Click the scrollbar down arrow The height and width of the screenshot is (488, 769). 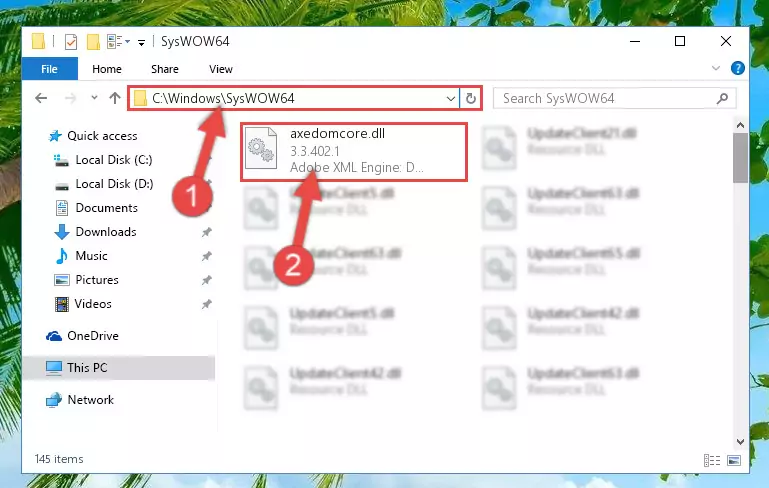point(740,441)
